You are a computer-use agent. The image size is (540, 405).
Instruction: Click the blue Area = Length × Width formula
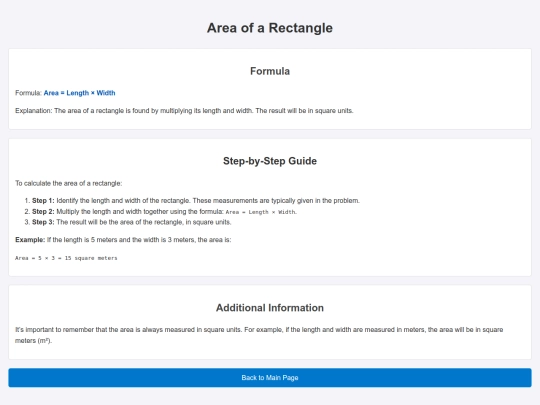coord(79,93)
